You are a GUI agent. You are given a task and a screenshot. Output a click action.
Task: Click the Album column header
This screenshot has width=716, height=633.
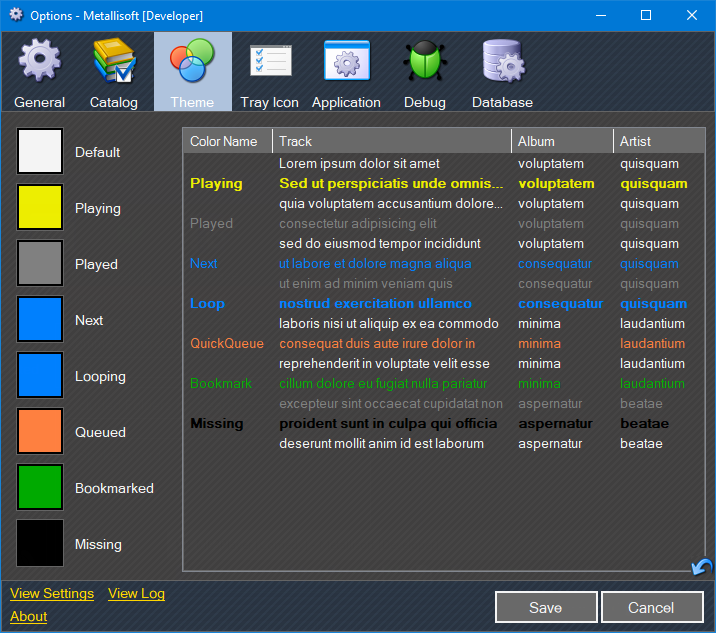(x=561, y=141)
